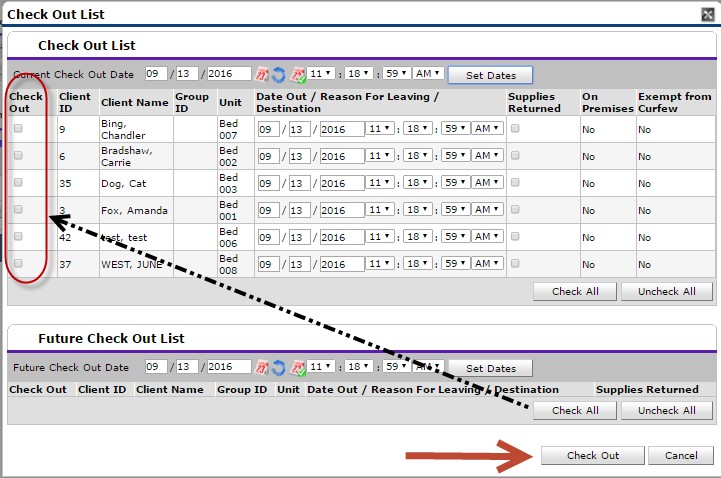The image size is (721, 478).
Task: Open calendar picker for Future Check Out Date
Action: click(x=262, y=367)
